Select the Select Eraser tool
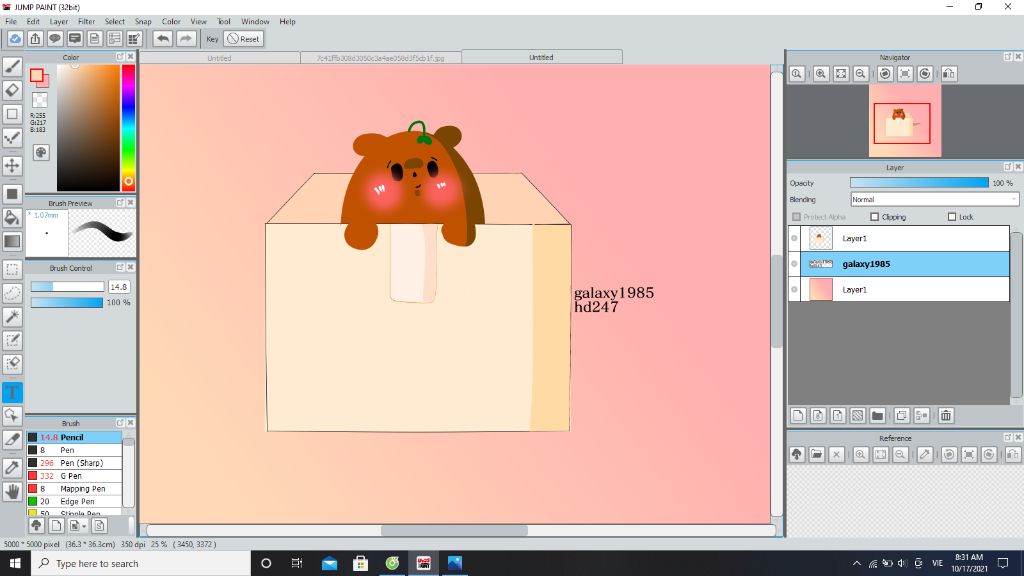1024x576 pixels. tap(12, 364)
